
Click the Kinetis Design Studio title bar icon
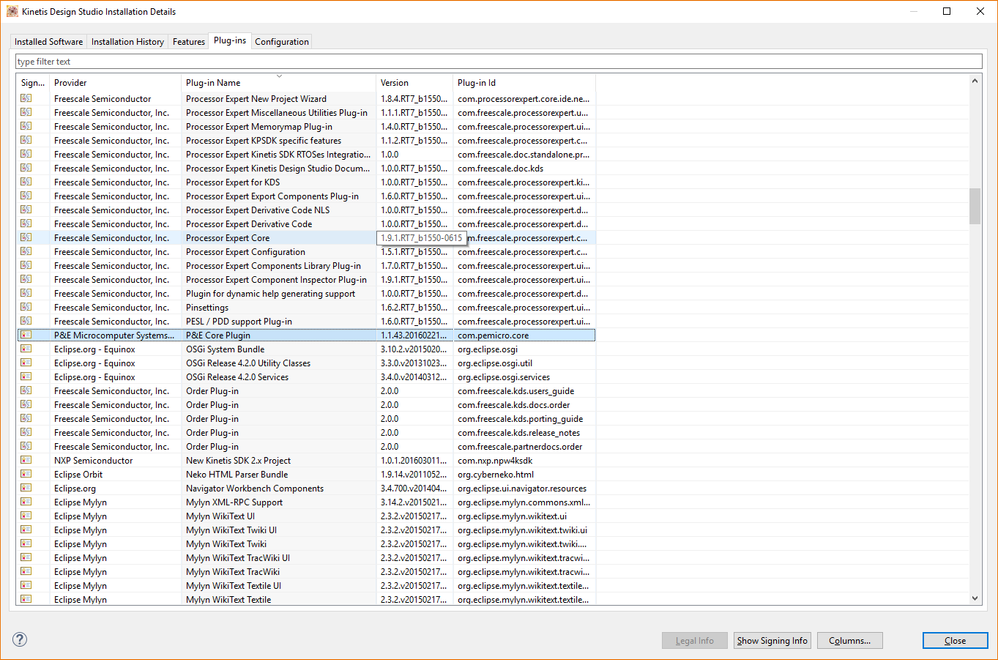click(12, 11)
